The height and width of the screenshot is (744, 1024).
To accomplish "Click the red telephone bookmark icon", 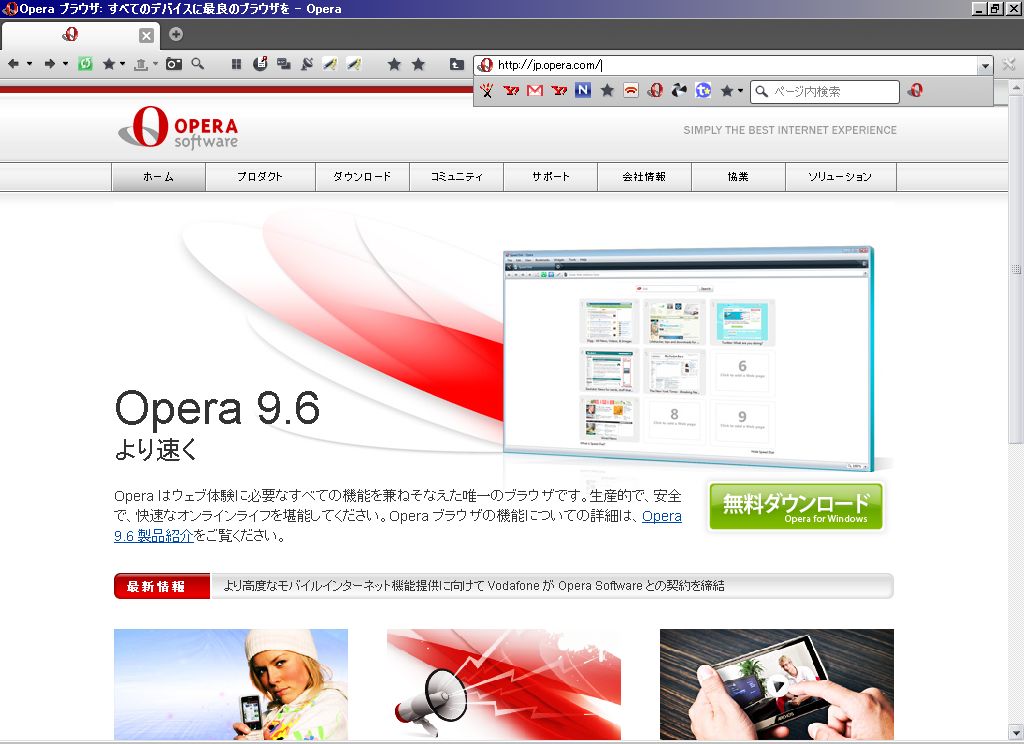I will coord(631,91).
